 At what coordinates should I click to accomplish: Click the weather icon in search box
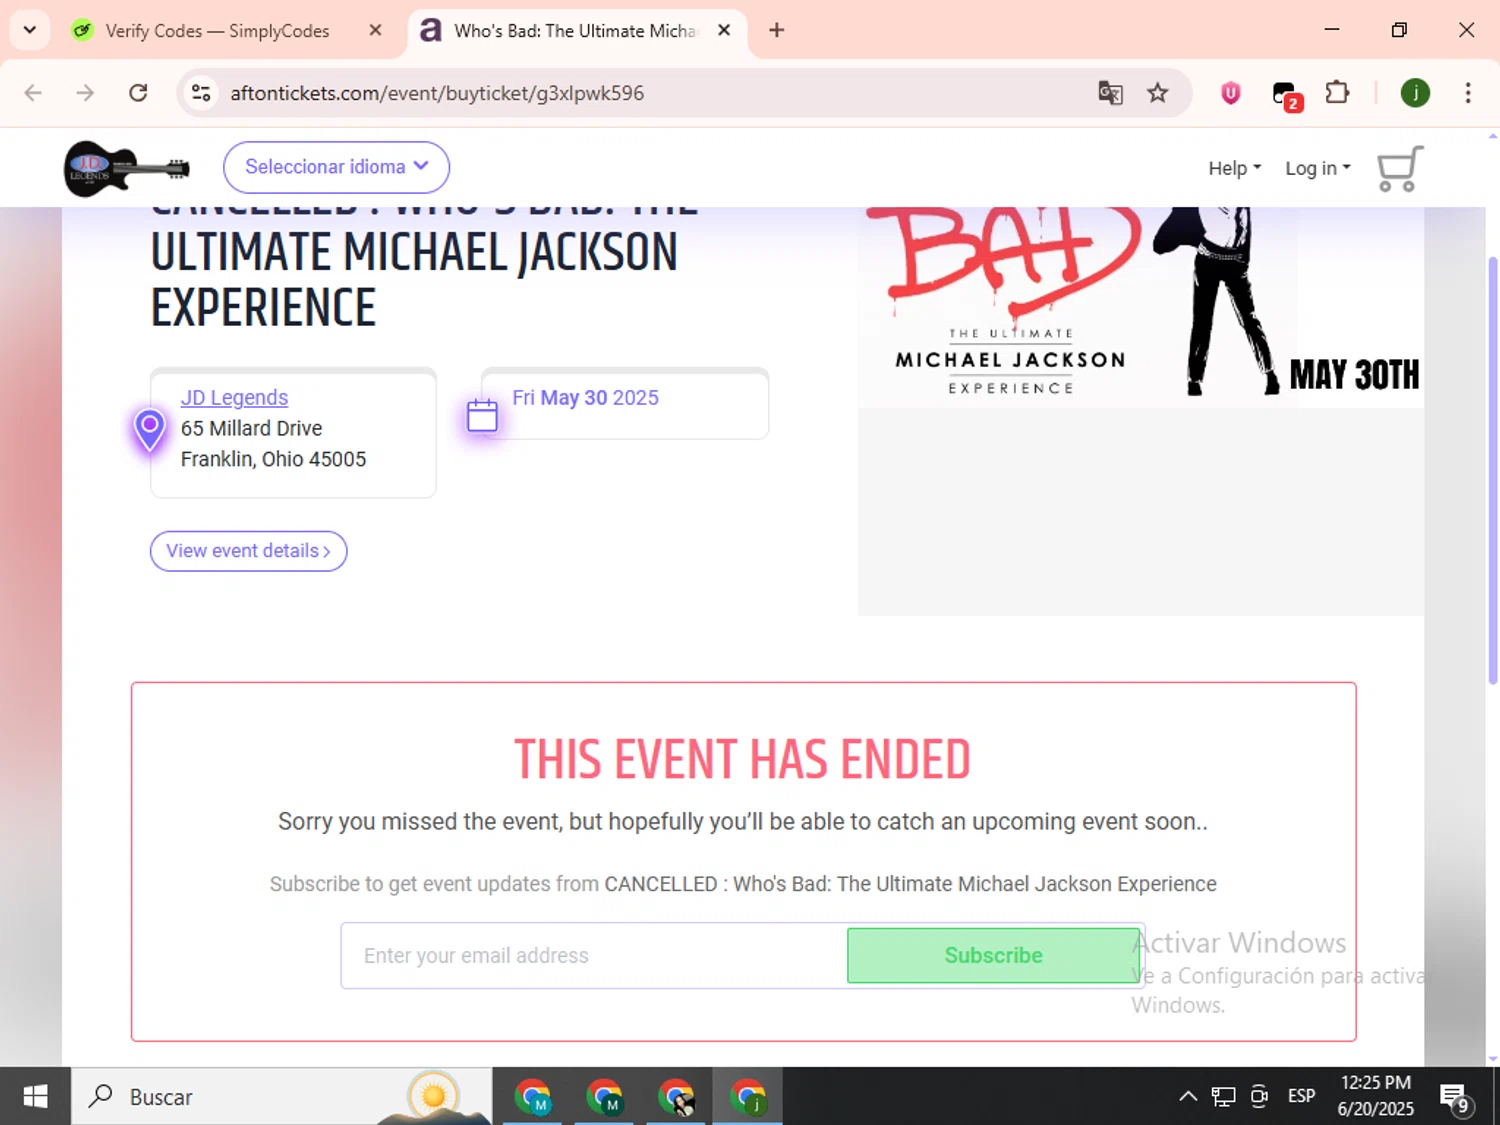[x=433, y=1097]
